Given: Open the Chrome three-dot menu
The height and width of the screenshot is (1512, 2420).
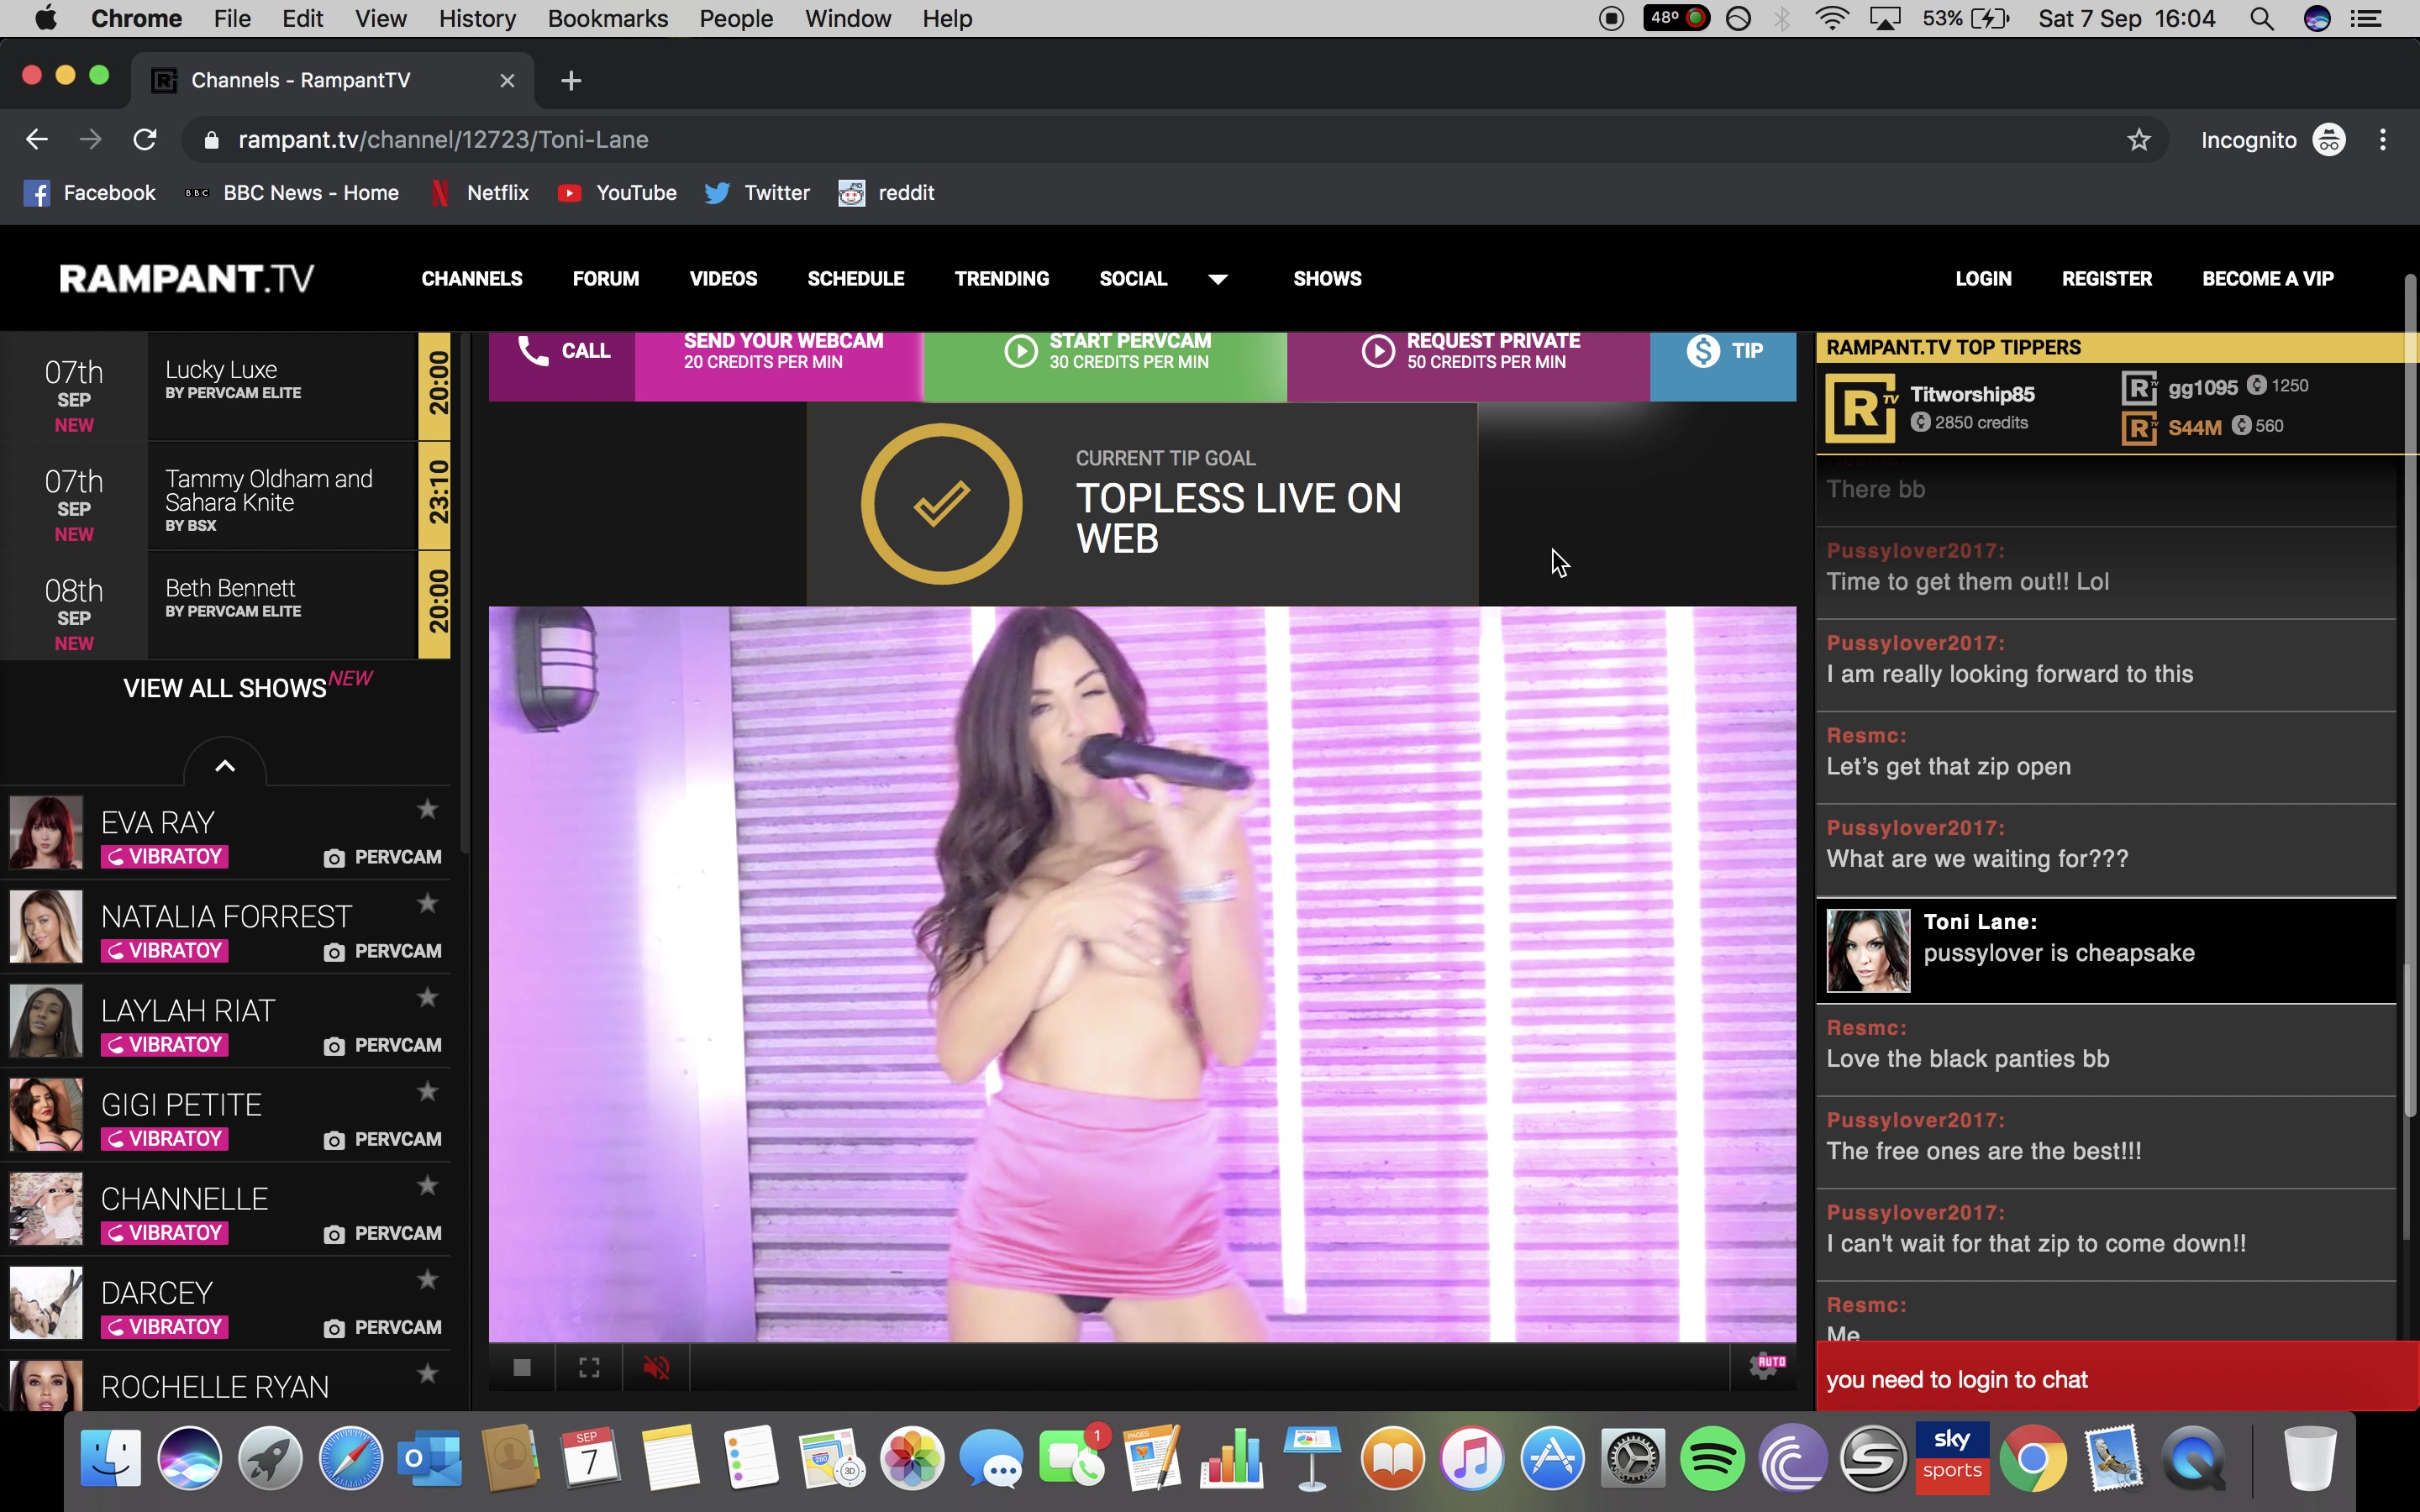Looking at the screenshot, I should coord(2383,140).
